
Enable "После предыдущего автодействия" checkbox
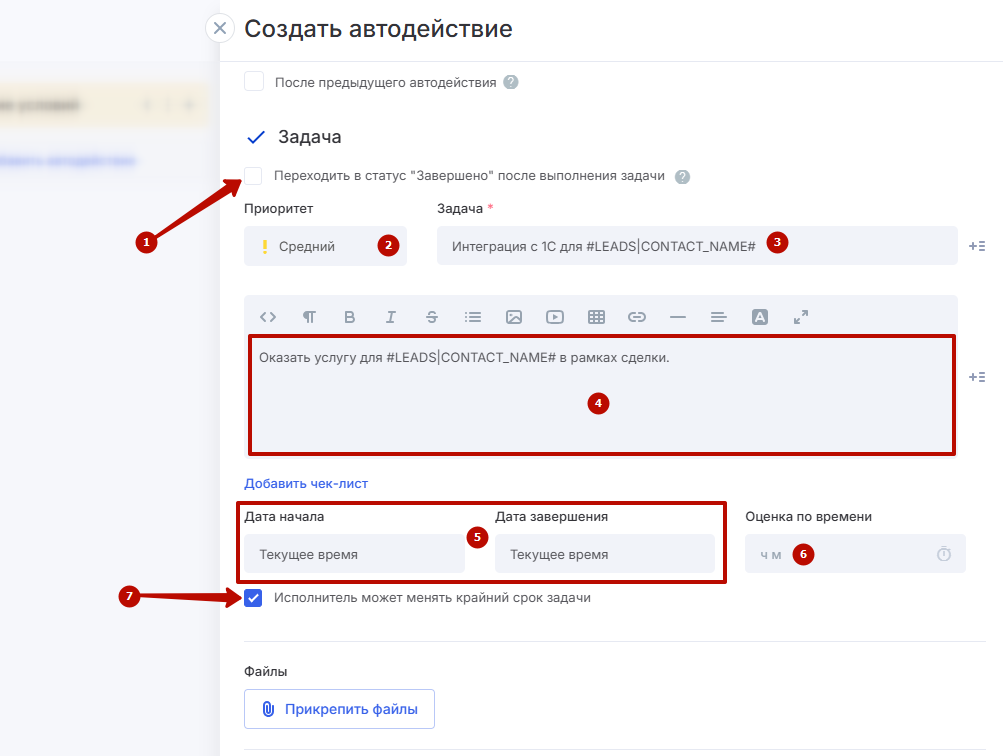coord(254,82)
